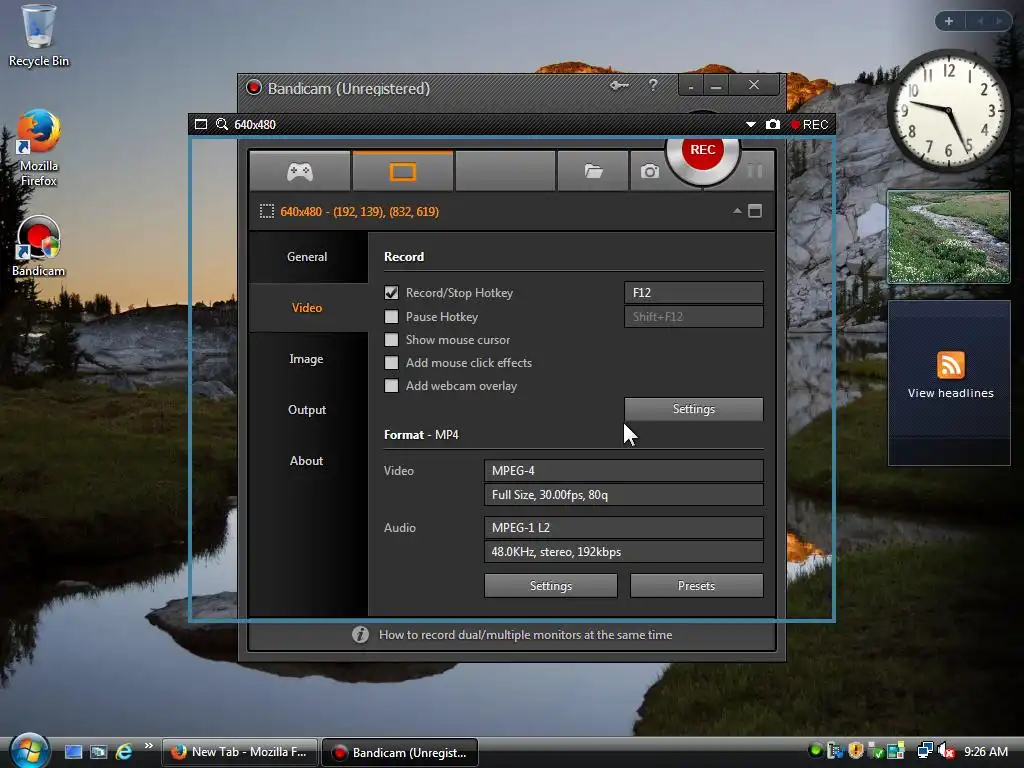Open the output folder icon in Bandicam toolbar

(x=593, y=172)
